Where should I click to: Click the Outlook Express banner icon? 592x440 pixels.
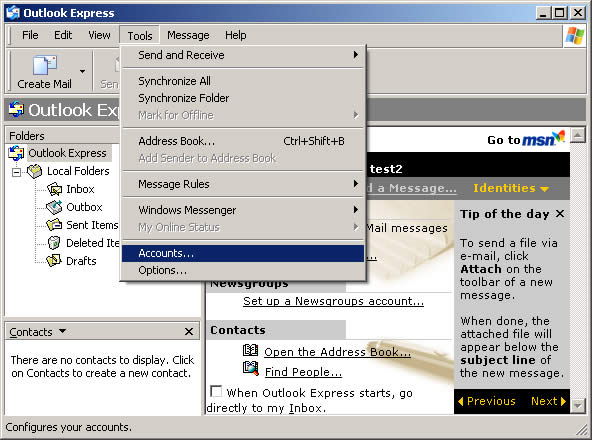point(16,109)
